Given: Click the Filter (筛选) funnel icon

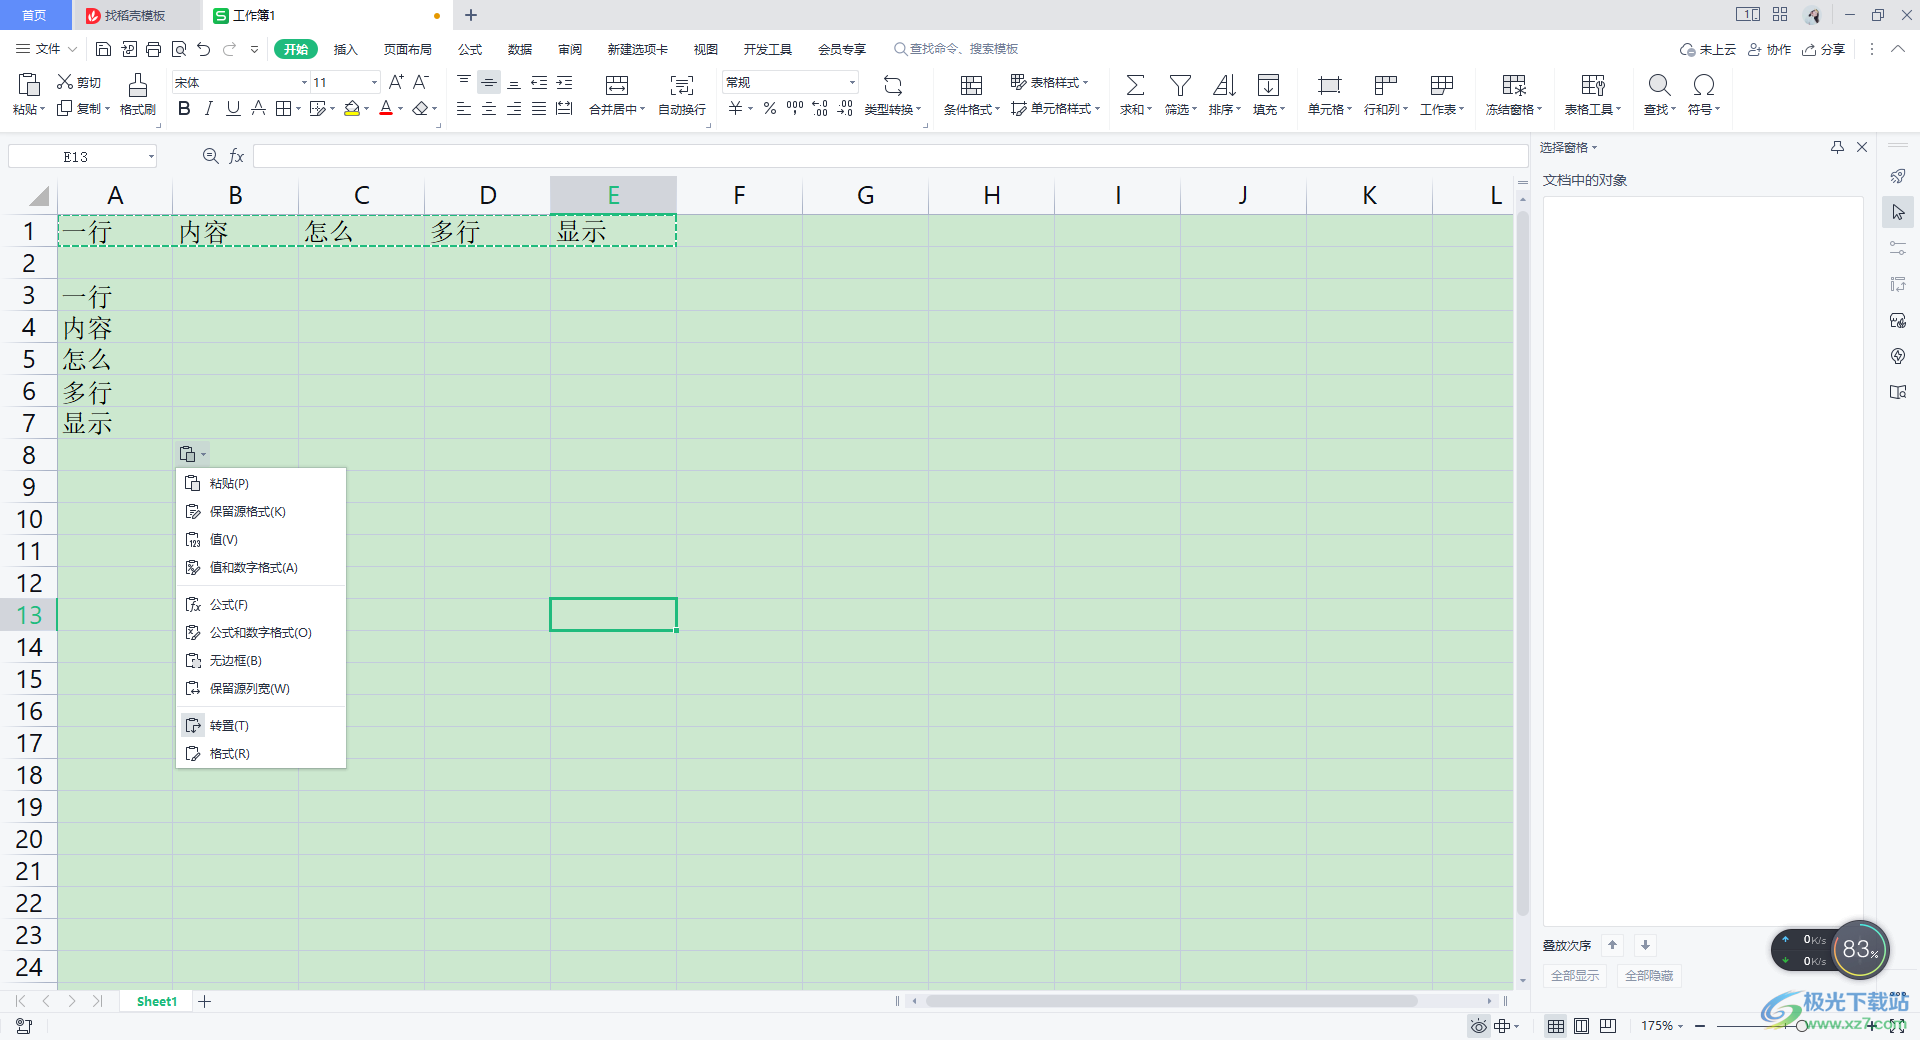Looking at the screenshot, I should [1180, 85].
